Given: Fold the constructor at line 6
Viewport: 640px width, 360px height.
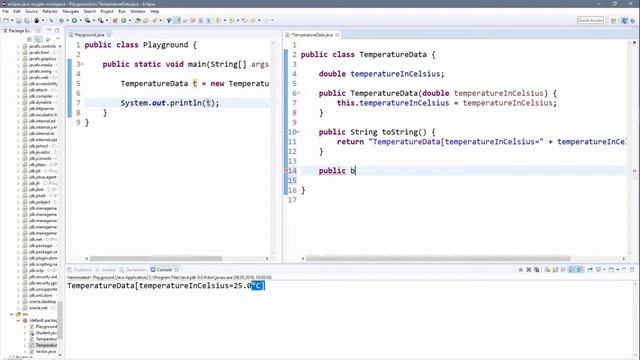Looking at the screenshot, I should coord(298,93).
